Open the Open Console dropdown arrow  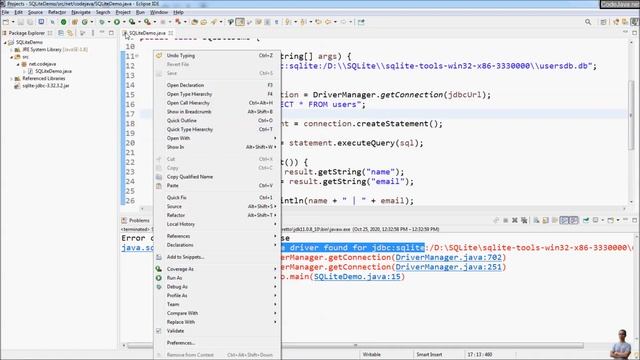click(618, 220)
